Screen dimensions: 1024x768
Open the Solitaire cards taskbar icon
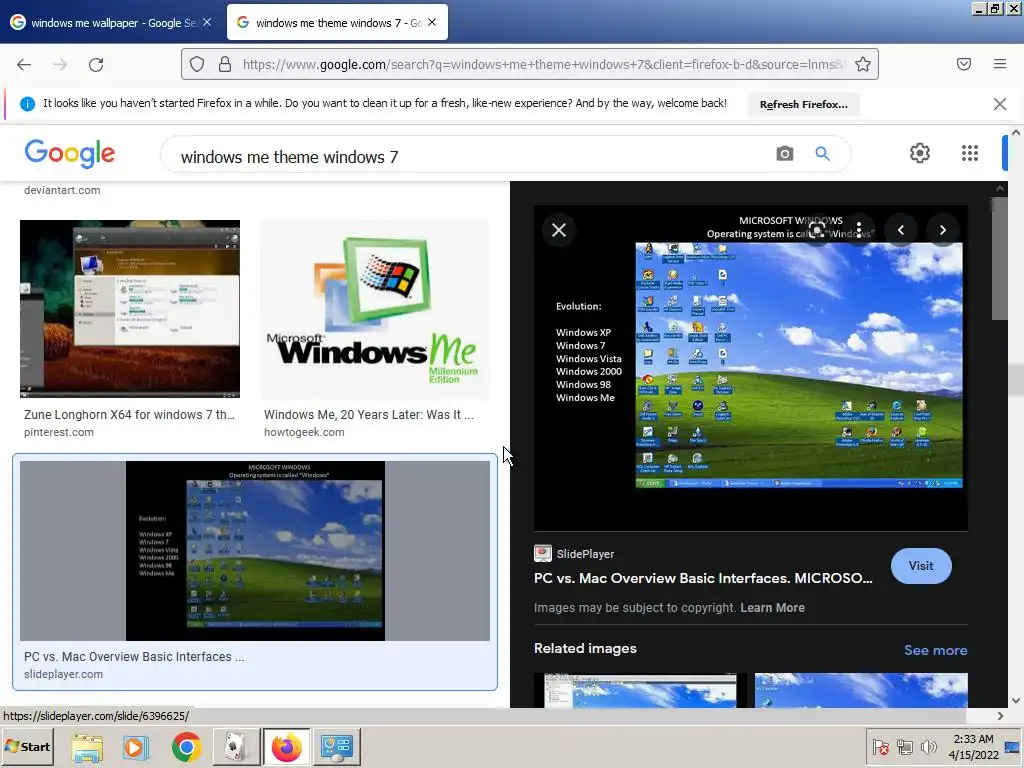pos(236,747)
